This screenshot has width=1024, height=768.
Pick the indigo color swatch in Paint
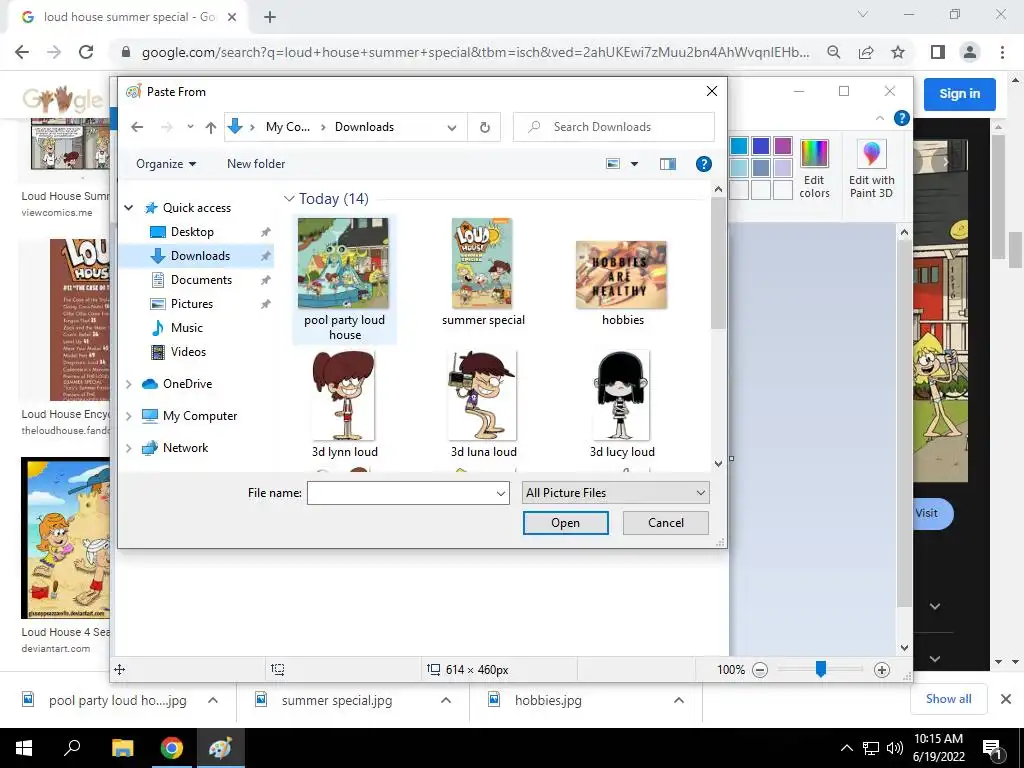tap(761, 146)
